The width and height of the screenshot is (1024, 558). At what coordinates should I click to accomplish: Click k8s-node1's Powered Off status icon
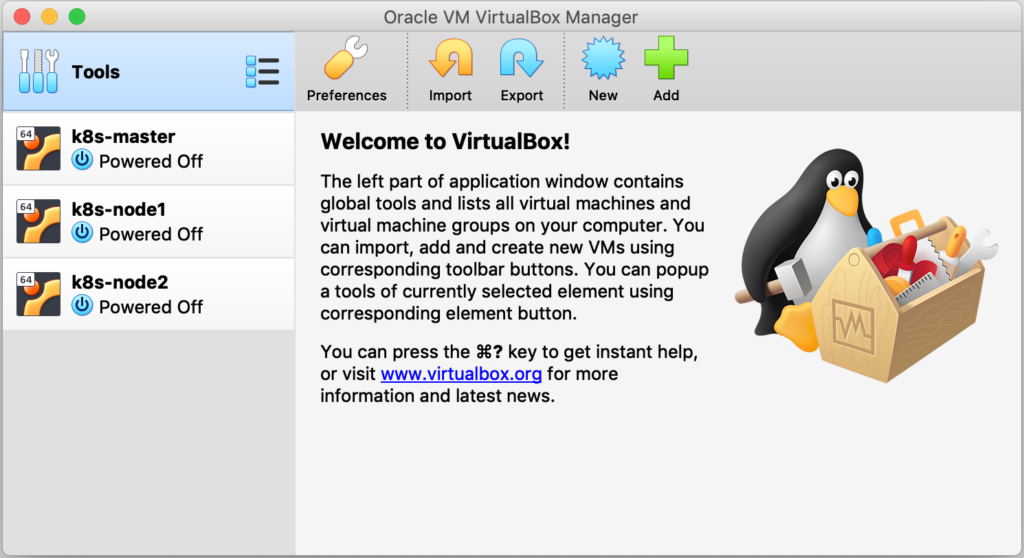tap(82, 233)
